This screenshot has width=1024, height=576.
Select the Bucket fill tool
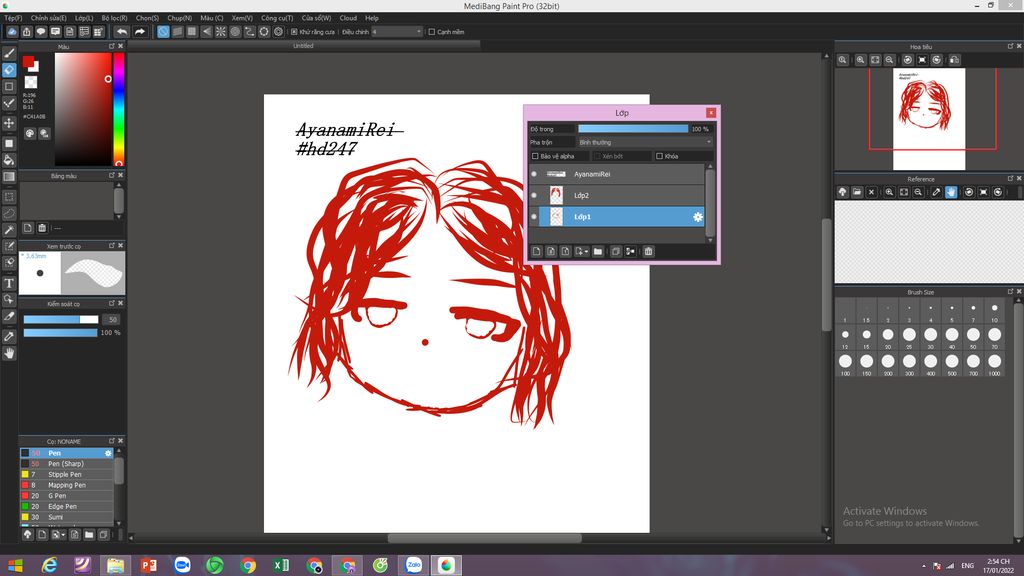click(x=9, y=160)
